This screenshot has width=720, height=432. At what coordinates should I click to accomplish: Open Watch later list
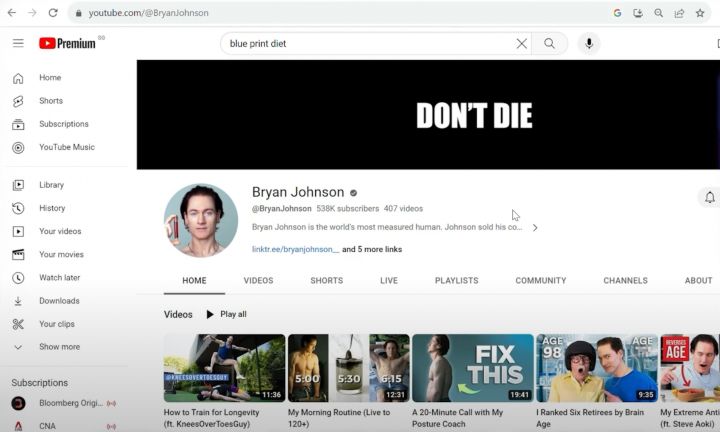pos(59,278)
